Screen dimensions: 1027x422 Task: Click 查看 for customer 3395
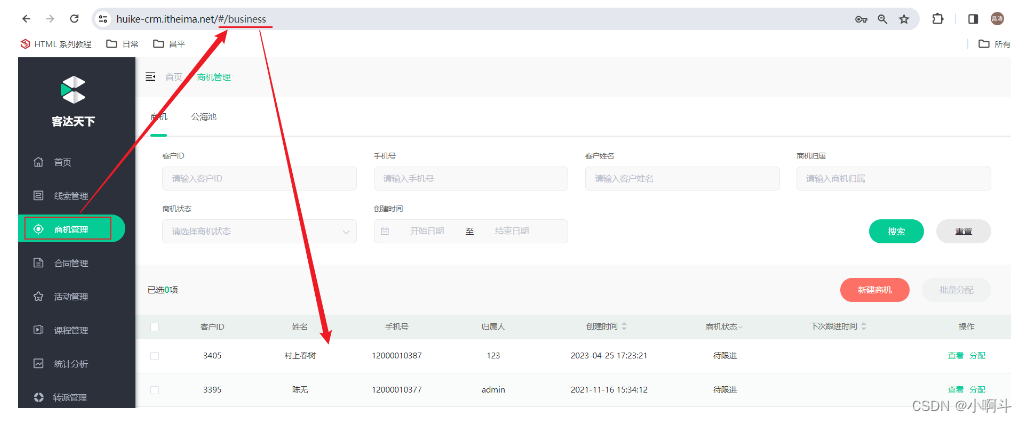coord(956,390)
